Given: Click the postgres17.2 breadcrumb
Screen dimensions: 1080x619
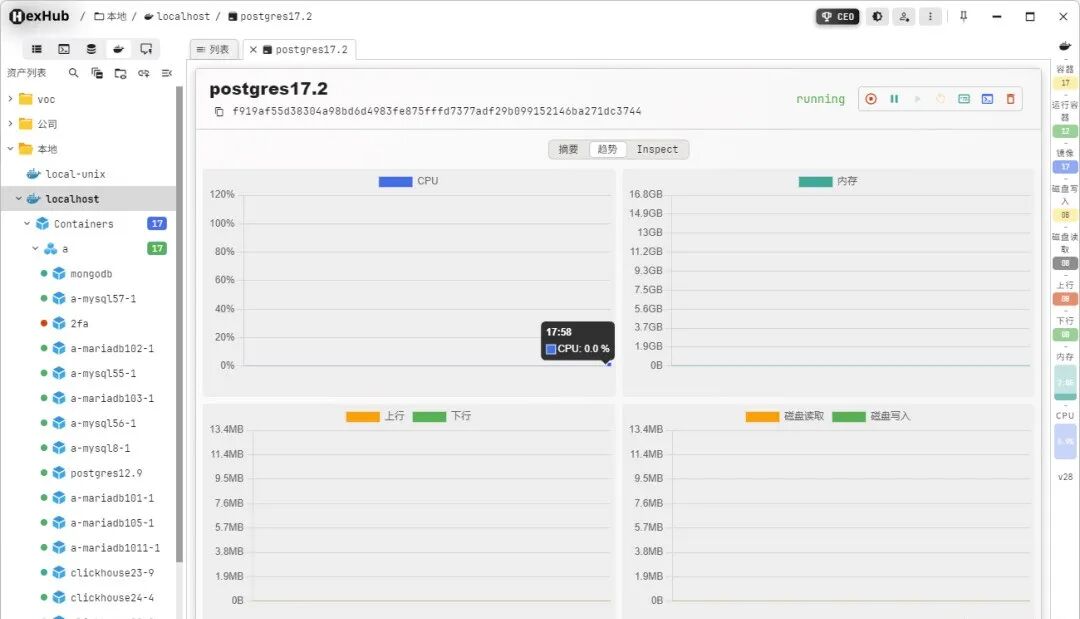Looking at the screenshot, I should click(270, 17).
